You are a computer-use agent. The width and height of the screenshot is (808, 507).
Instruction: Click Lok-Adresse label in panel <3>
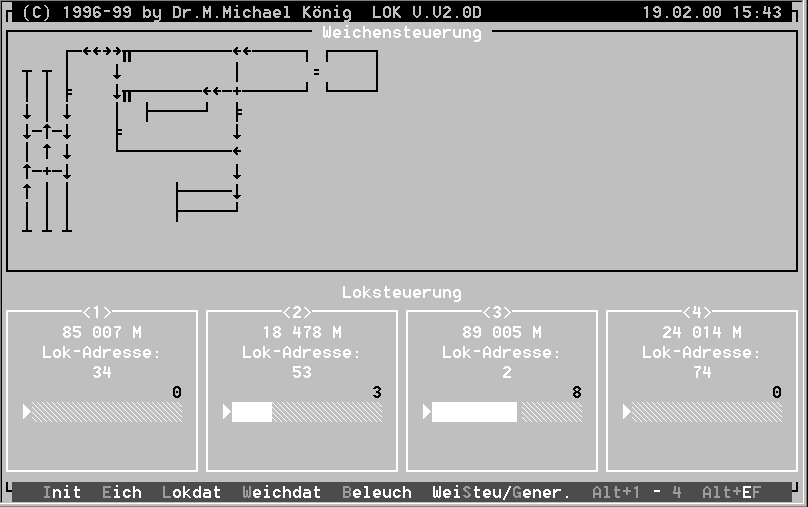[502, 352]
